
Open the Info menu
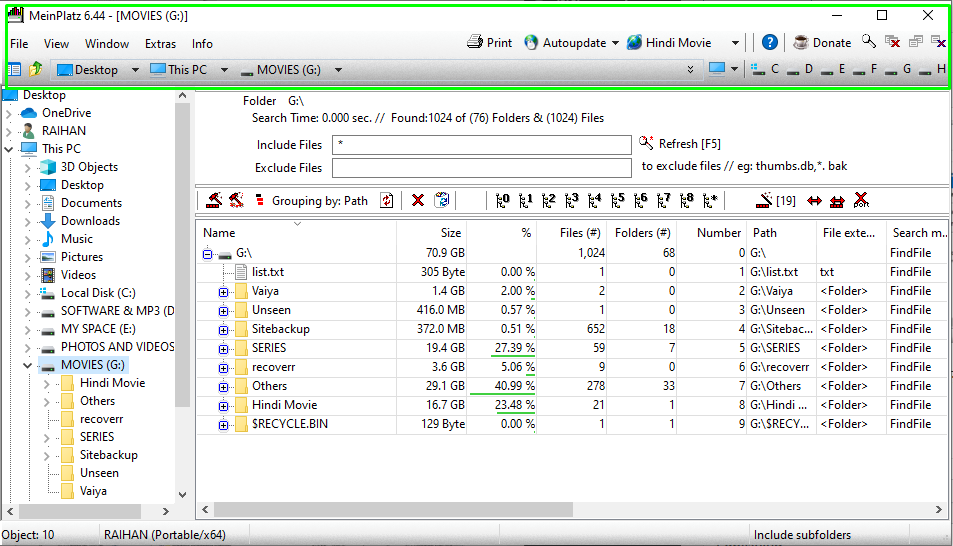coord(202,44)
